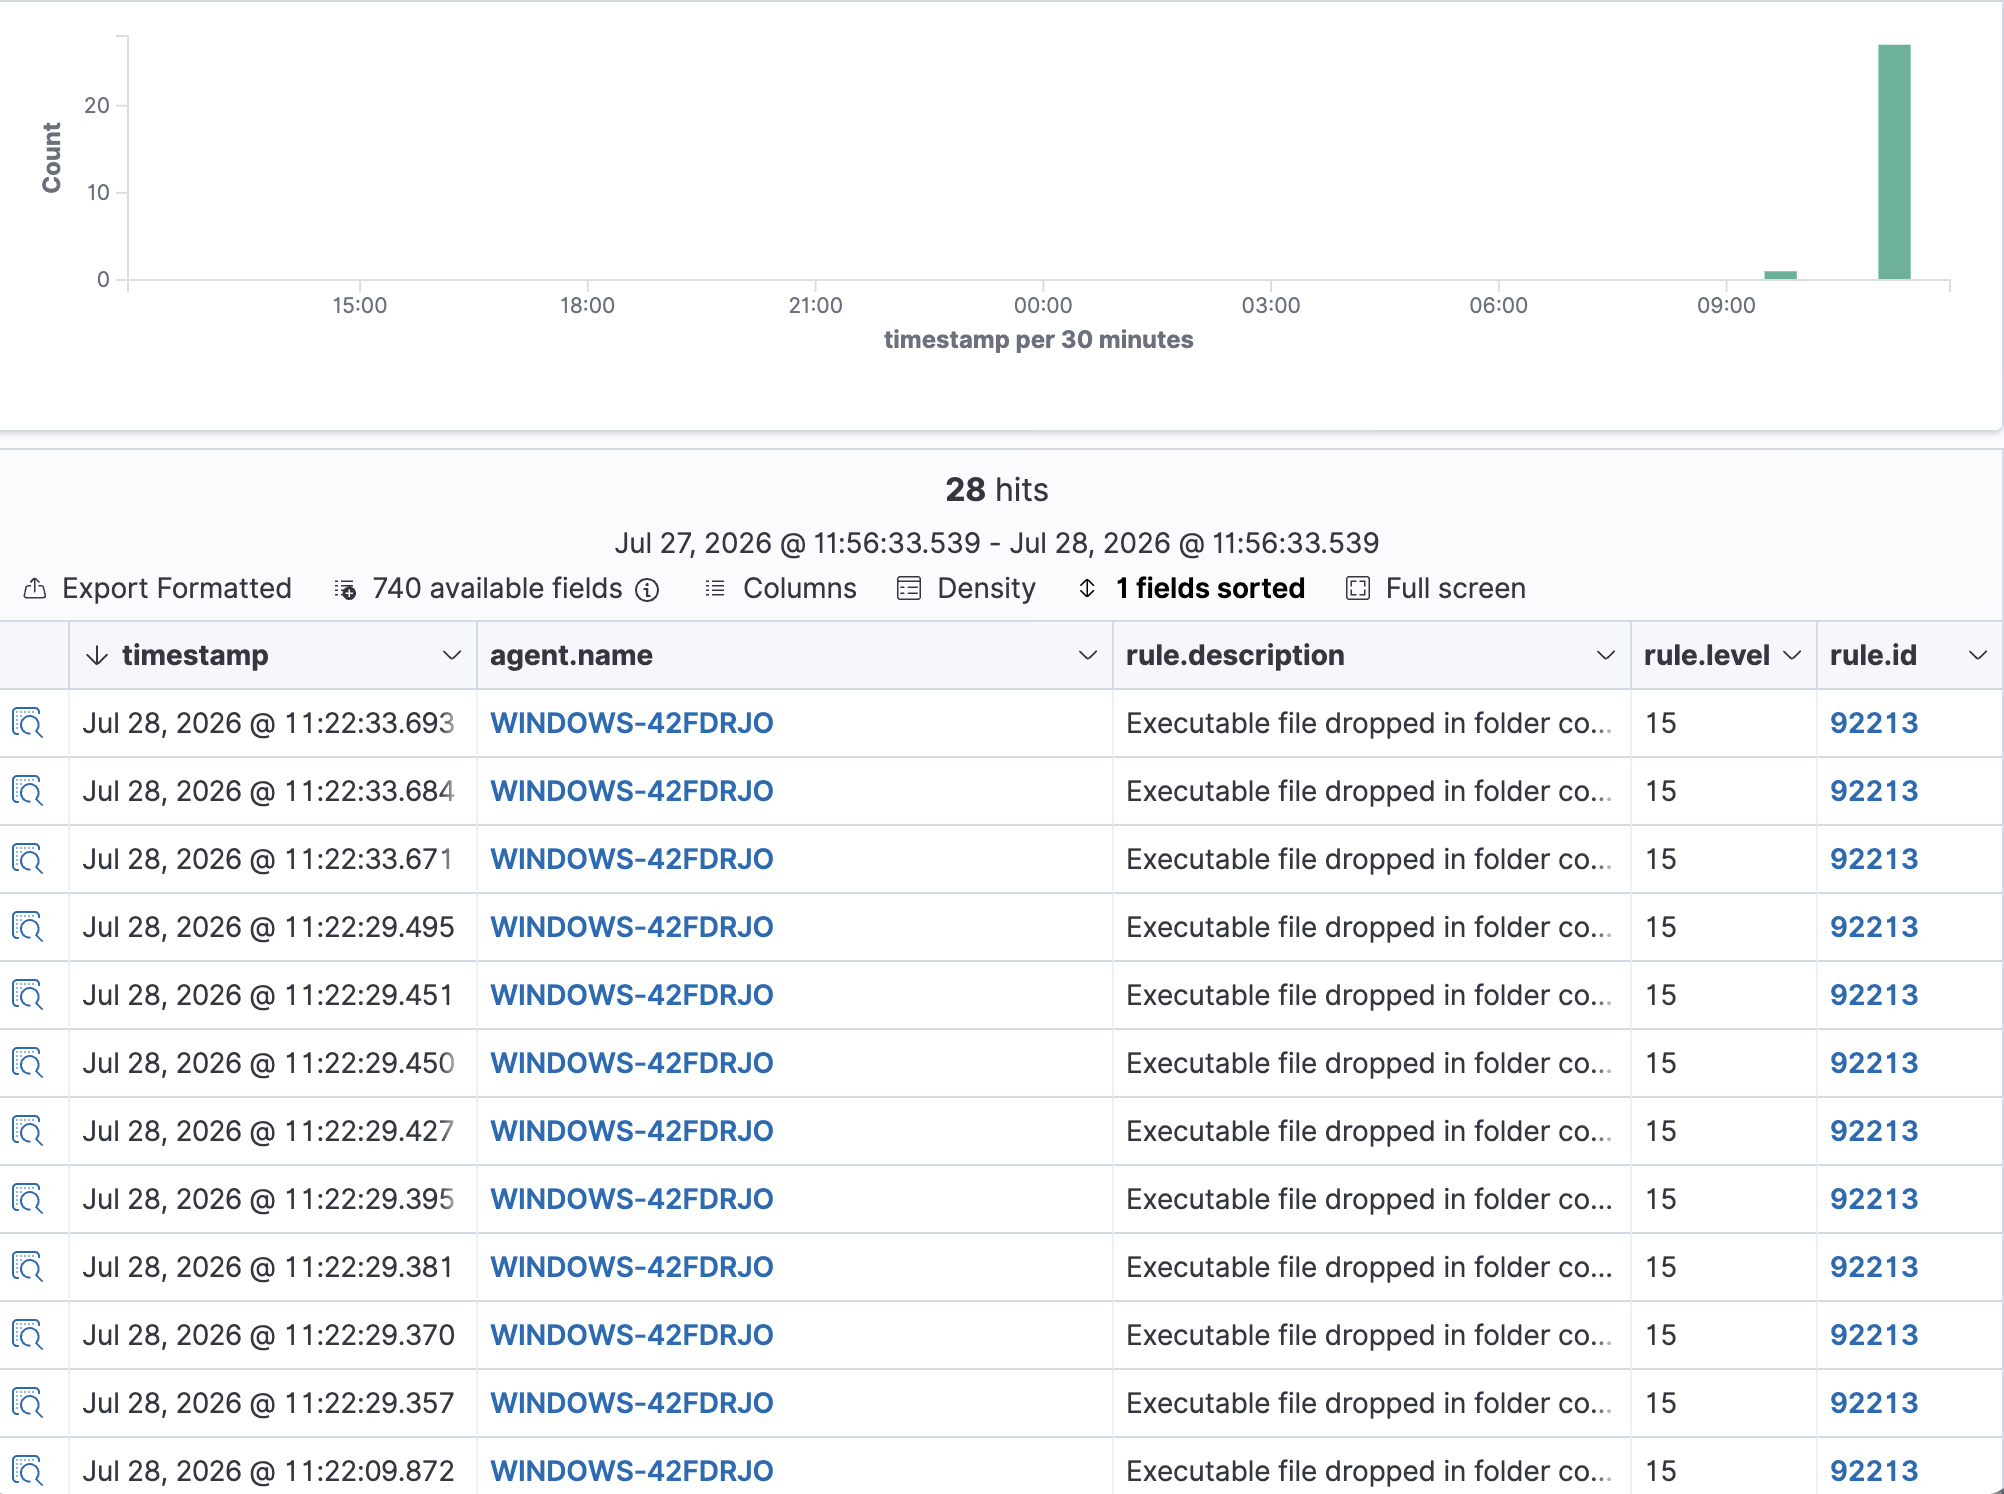The width and height of the screenshot is (2004, 1494).
Task: Open the Density display options
Action: tap(967, 589)
